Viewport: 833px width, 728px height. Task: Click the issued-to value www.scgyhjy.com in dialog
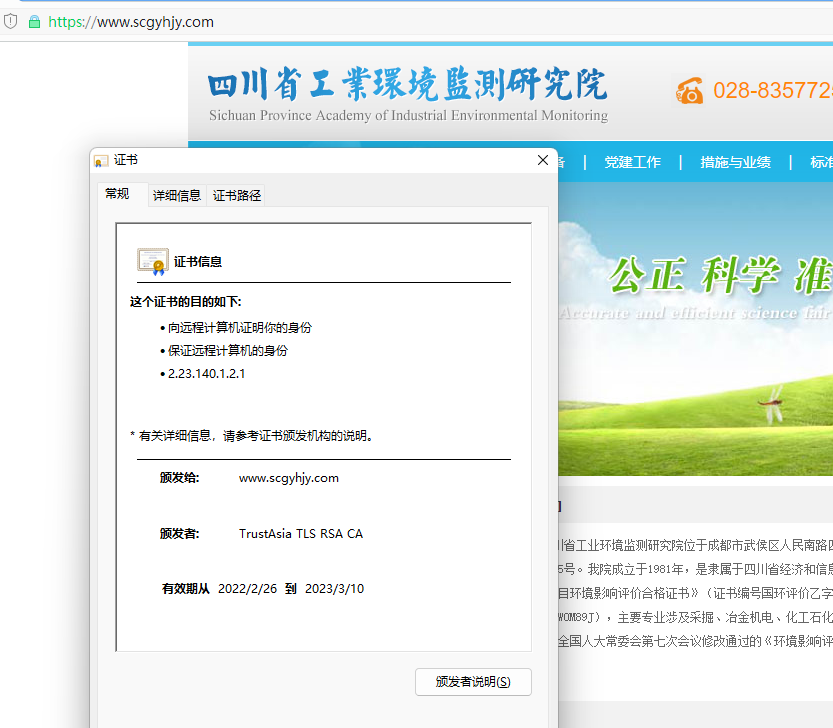point(289,477)
